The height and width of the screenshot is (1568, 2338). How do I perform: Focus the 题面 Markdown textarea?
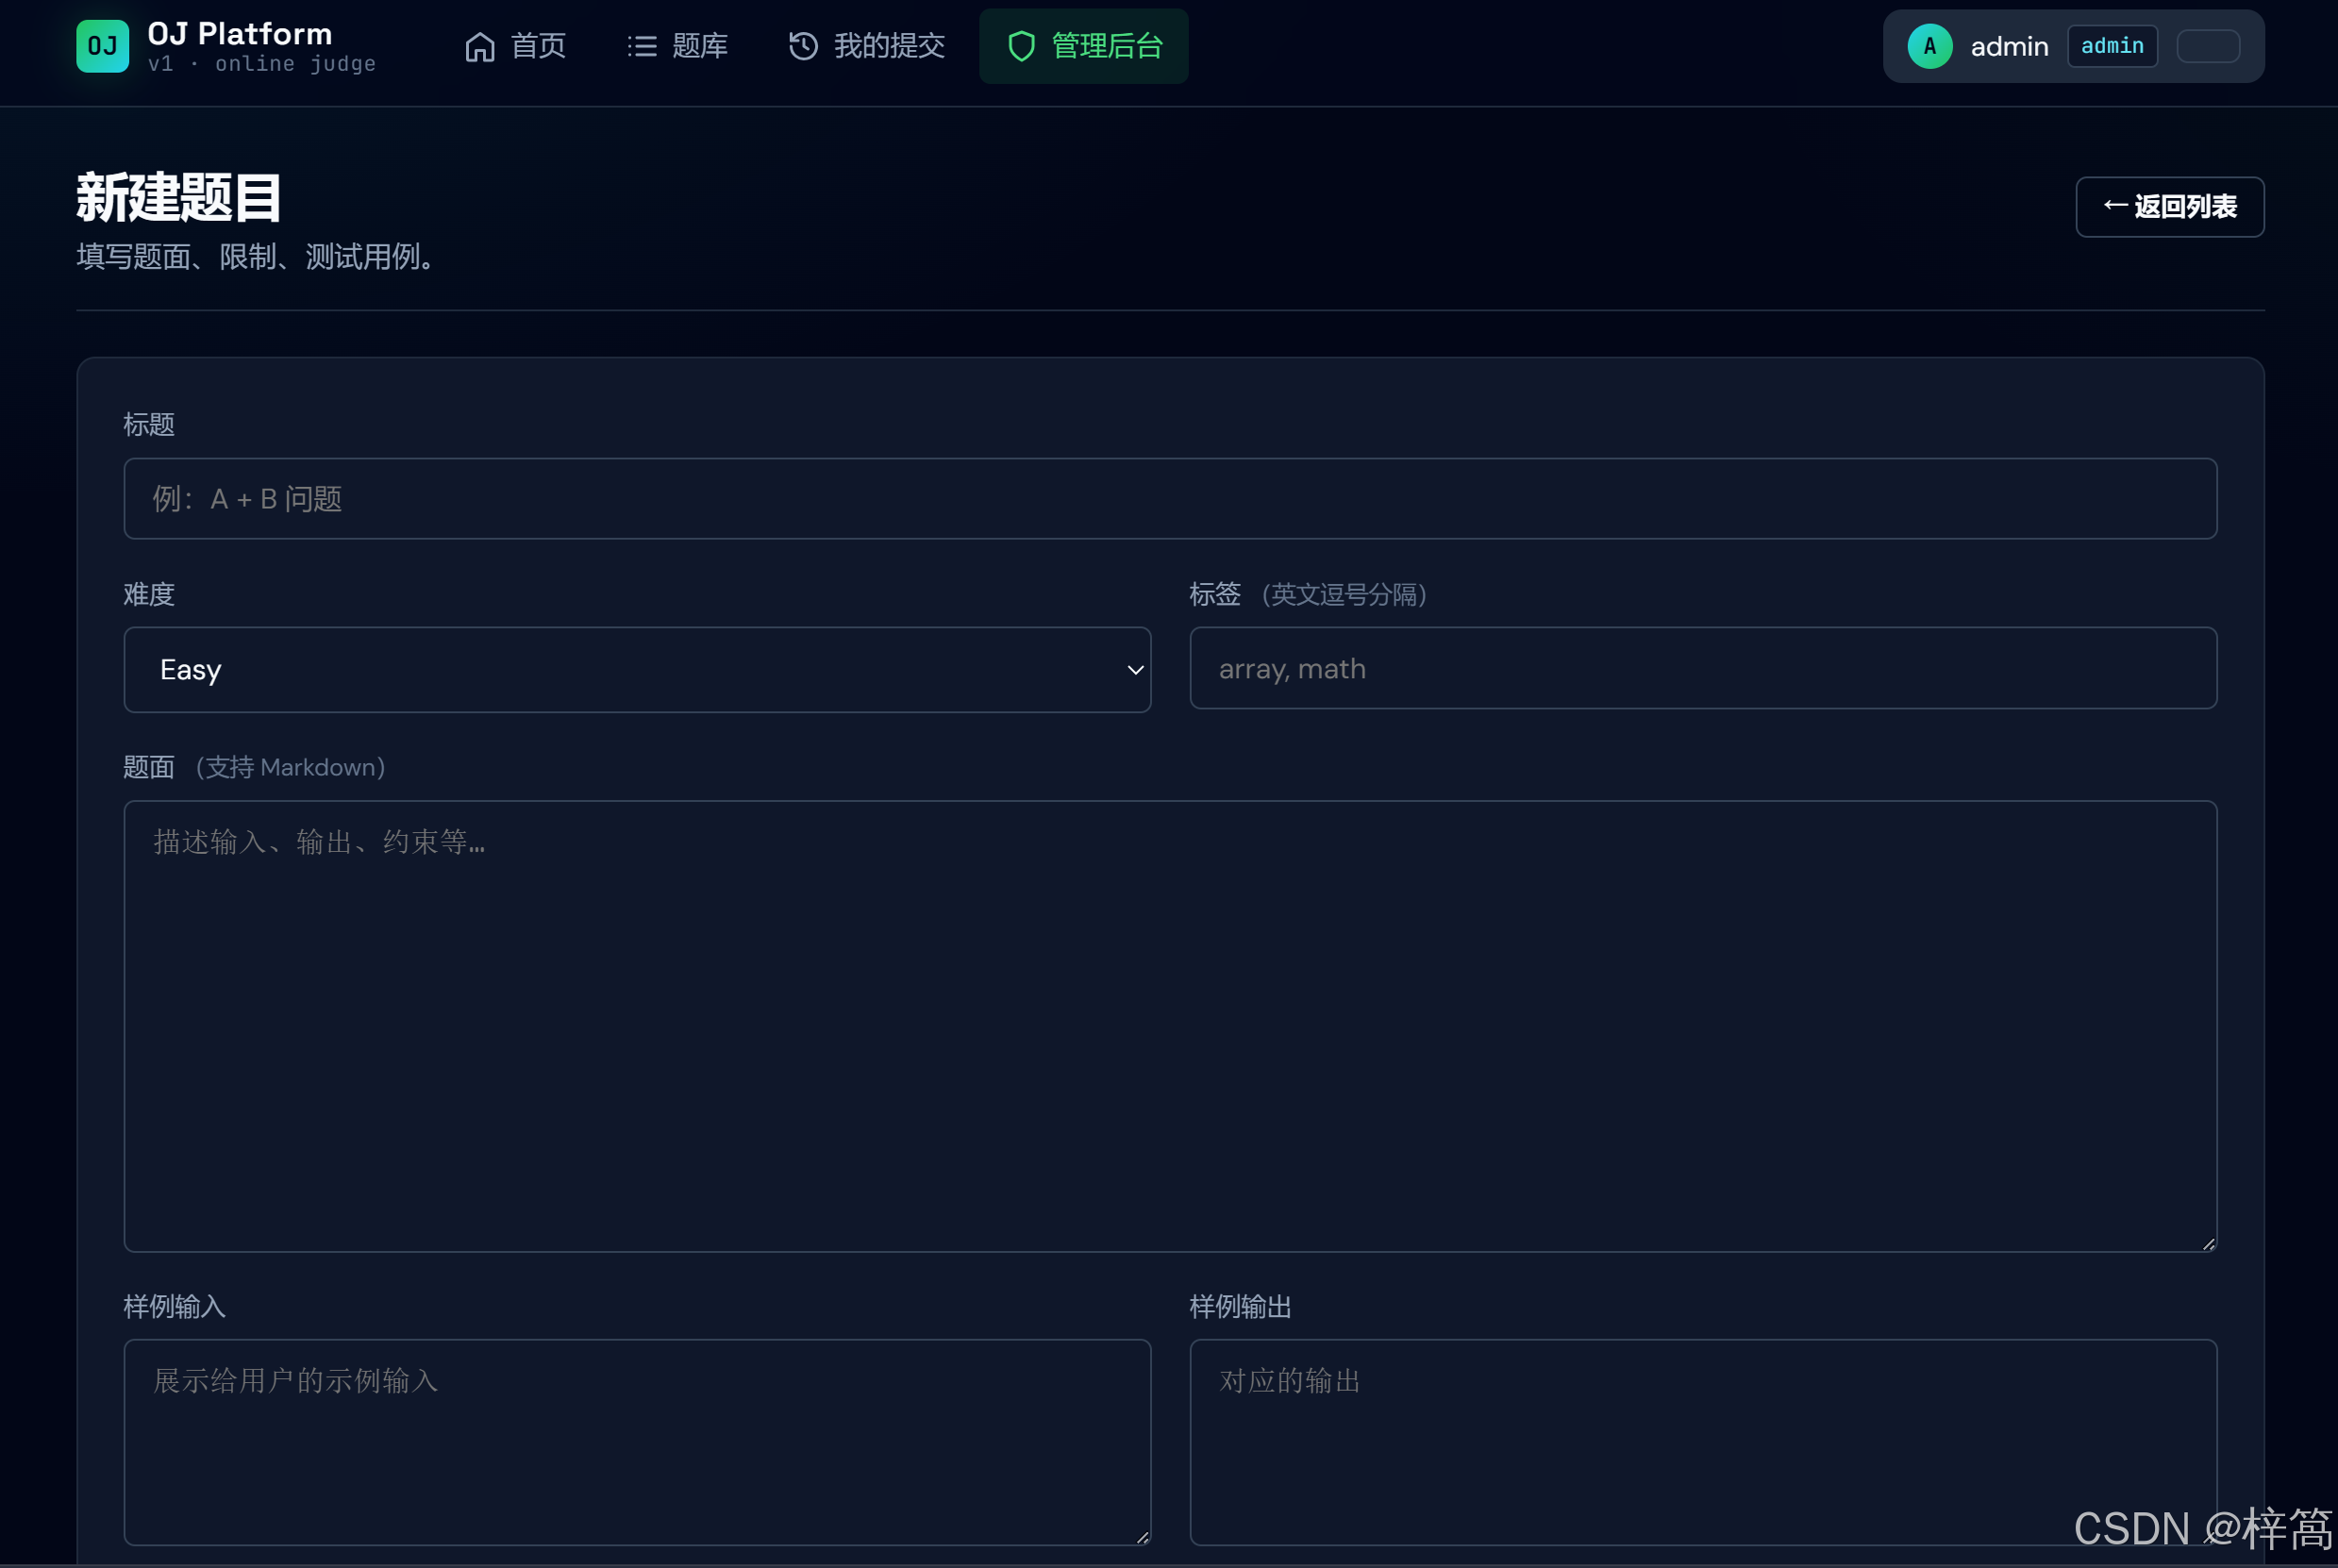1170,1026
